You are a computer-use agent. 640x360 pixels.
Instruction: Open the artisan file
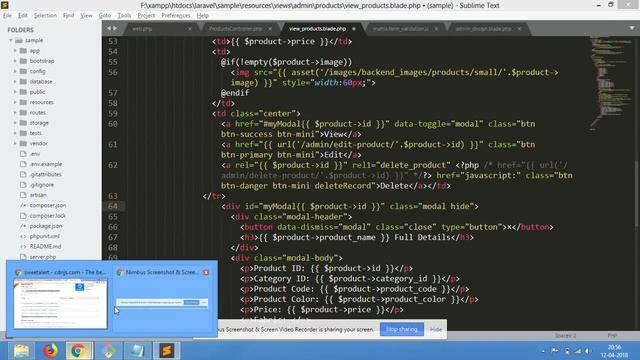38,195
